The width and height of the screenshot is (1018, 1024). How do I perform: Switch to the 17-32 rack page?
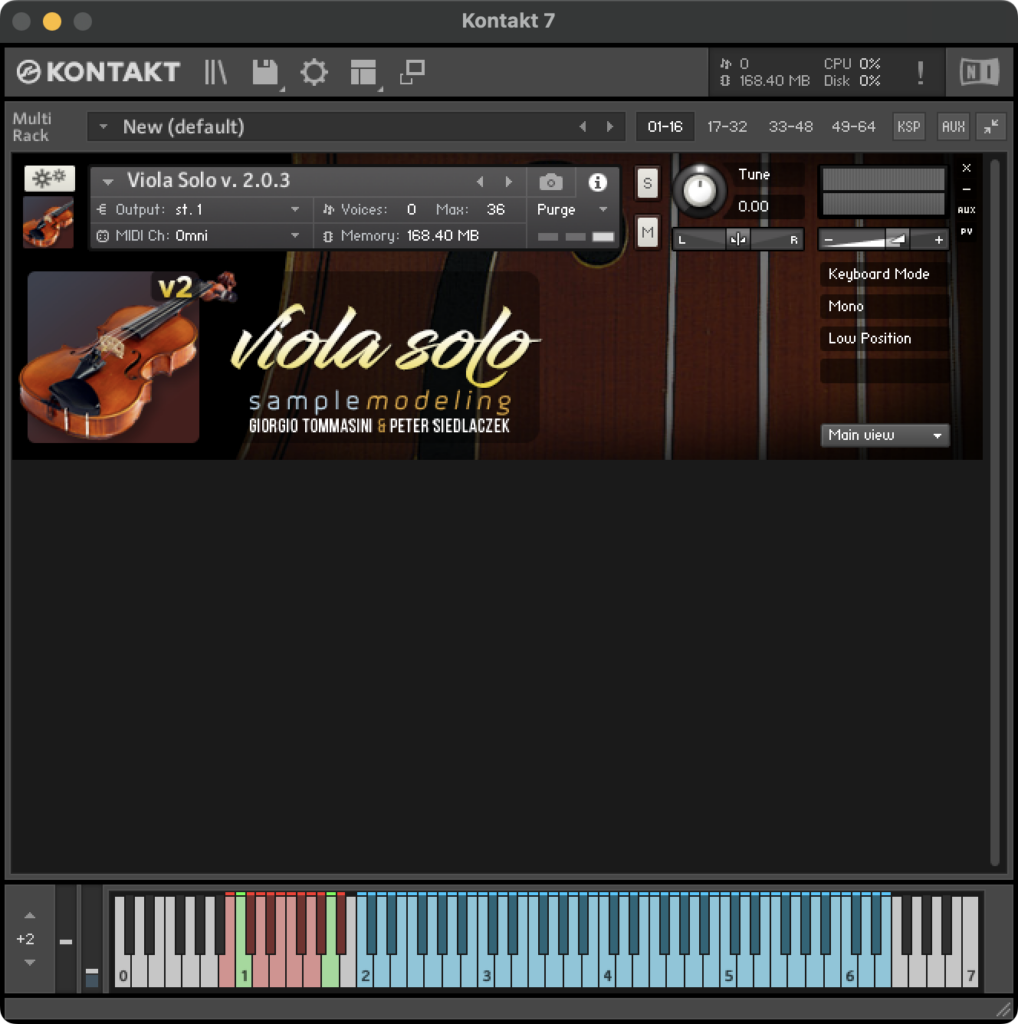point(727,127)
